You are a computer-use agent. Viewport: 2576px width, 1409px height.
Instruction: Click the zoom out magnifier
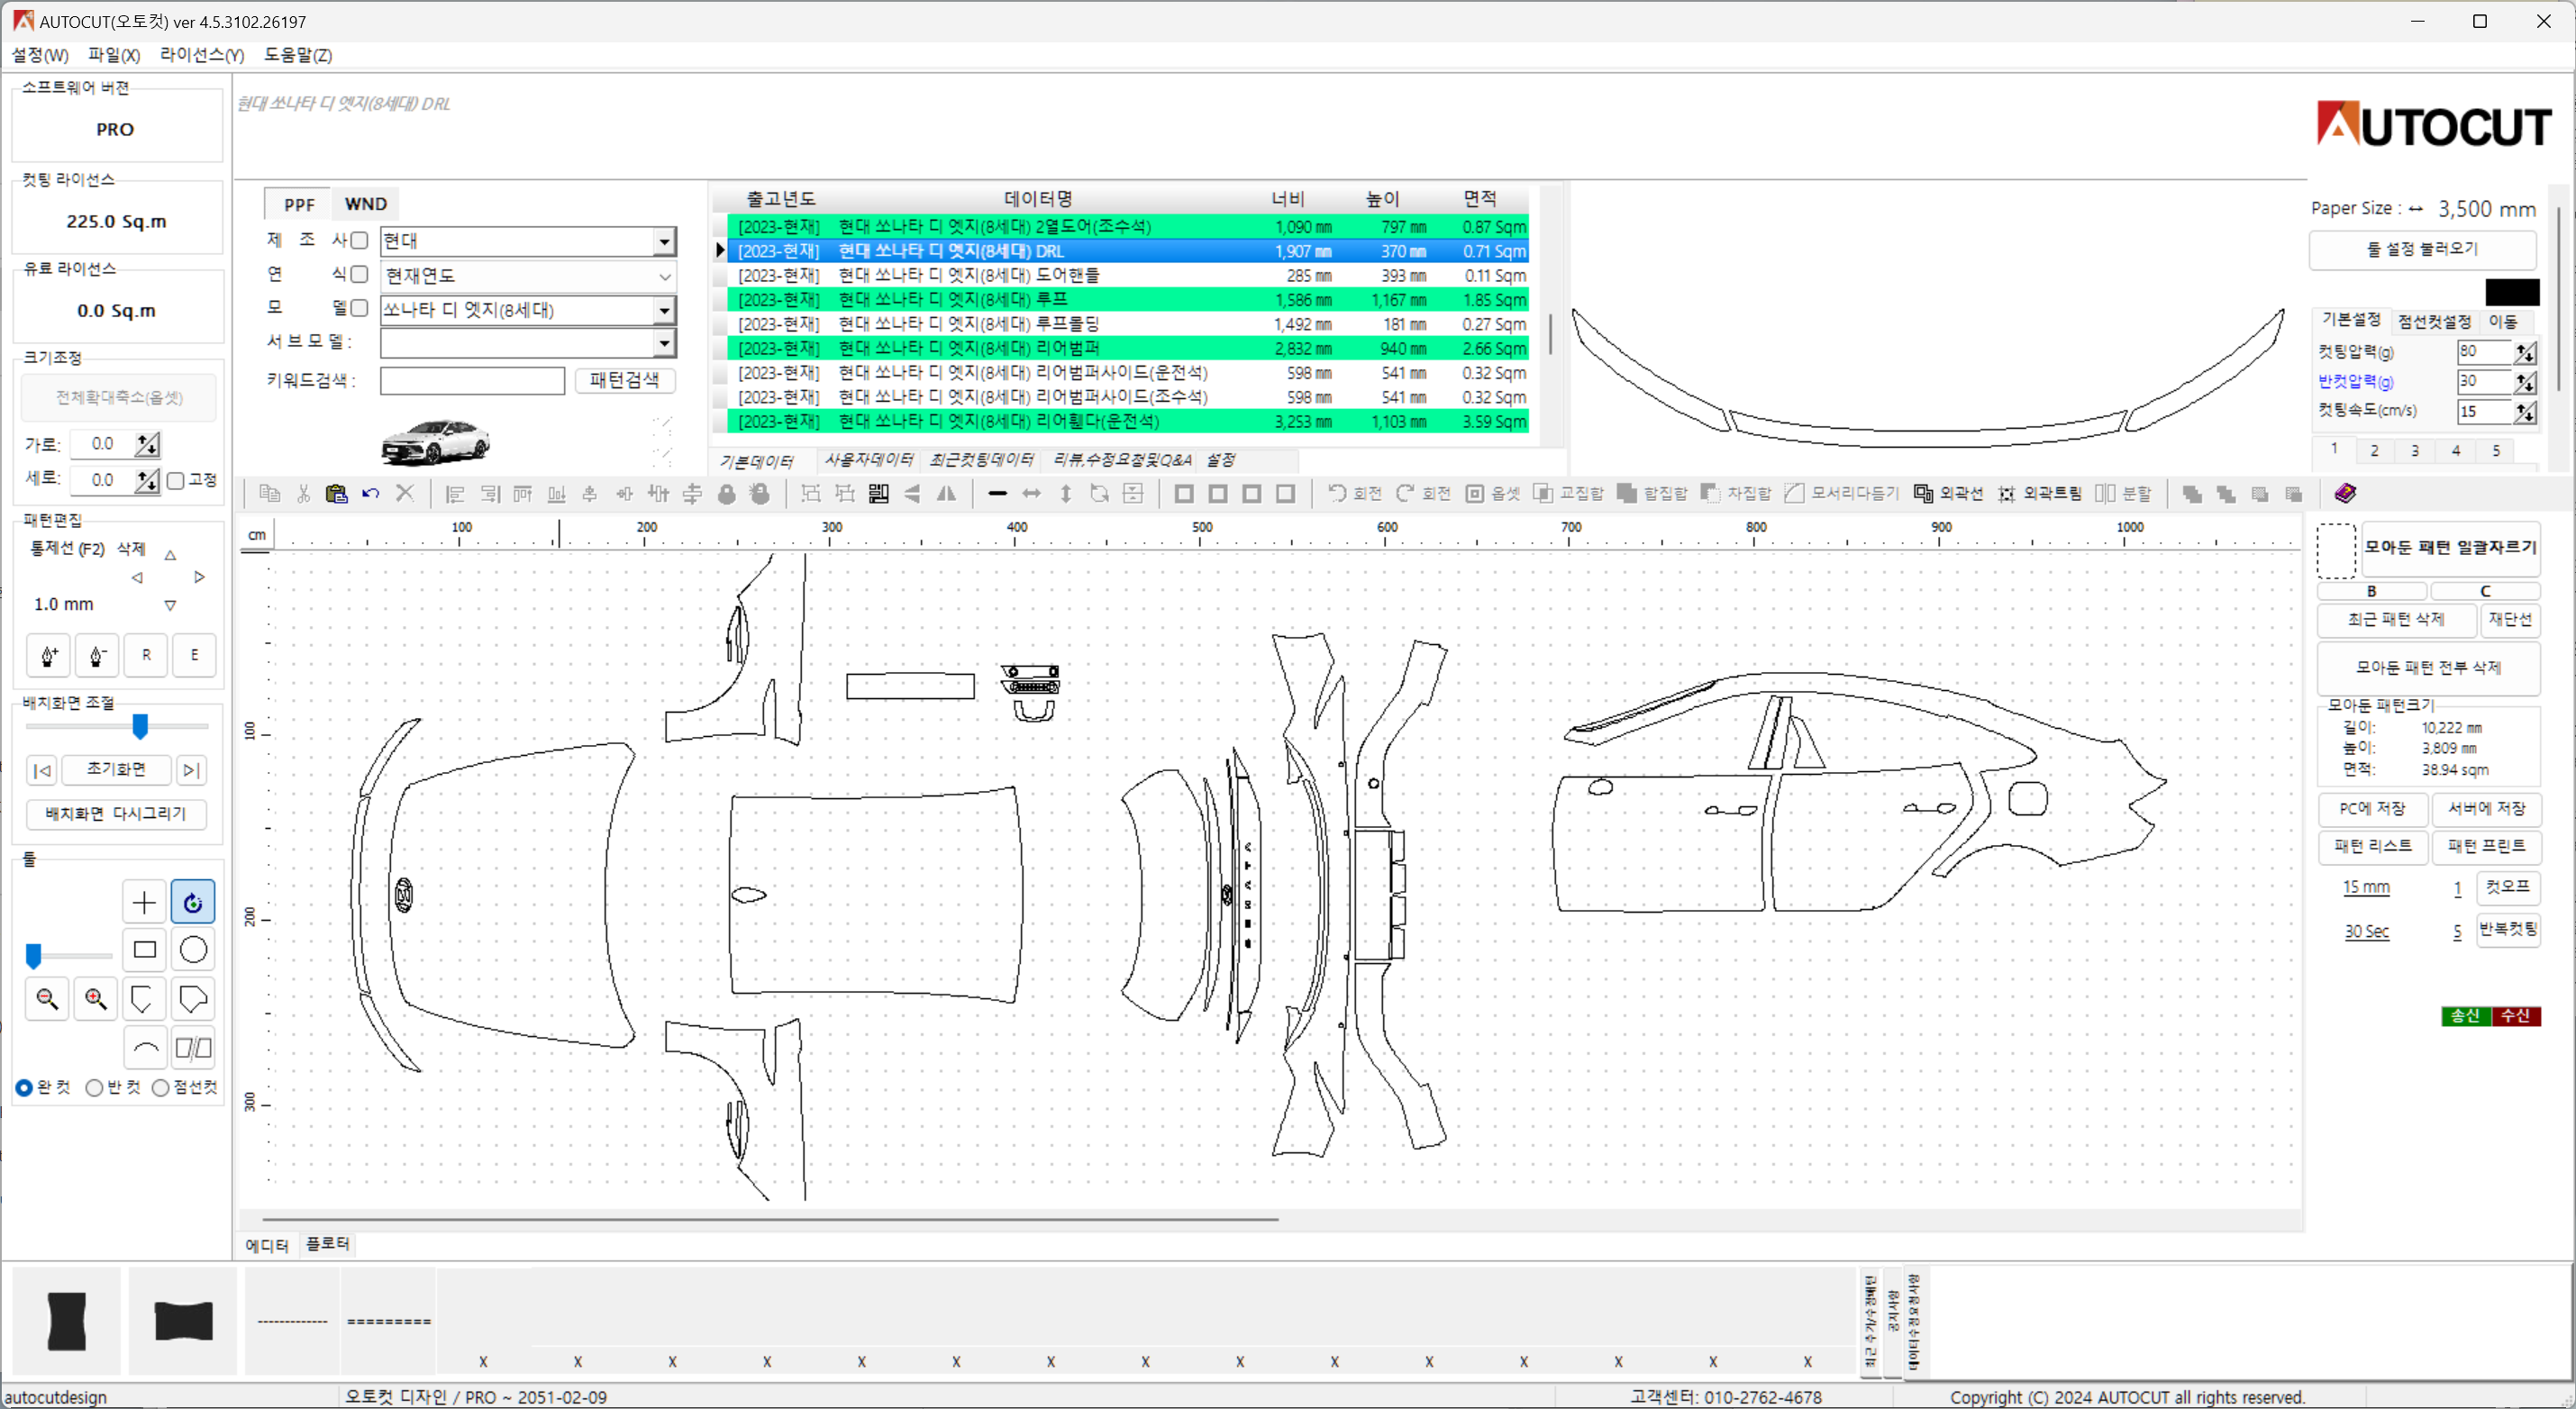click(47, 998)
